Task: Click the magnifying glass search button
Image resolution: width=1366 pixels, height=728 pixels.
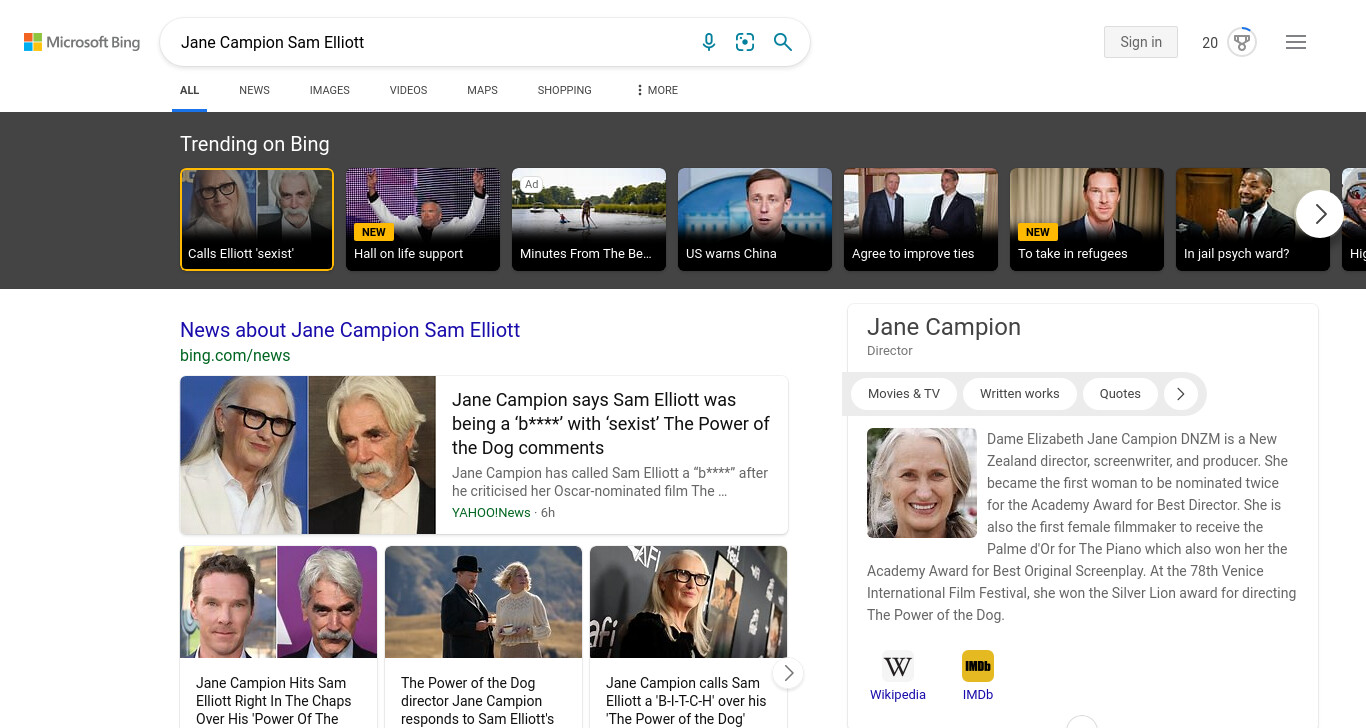Action: [x=783, y=42]
